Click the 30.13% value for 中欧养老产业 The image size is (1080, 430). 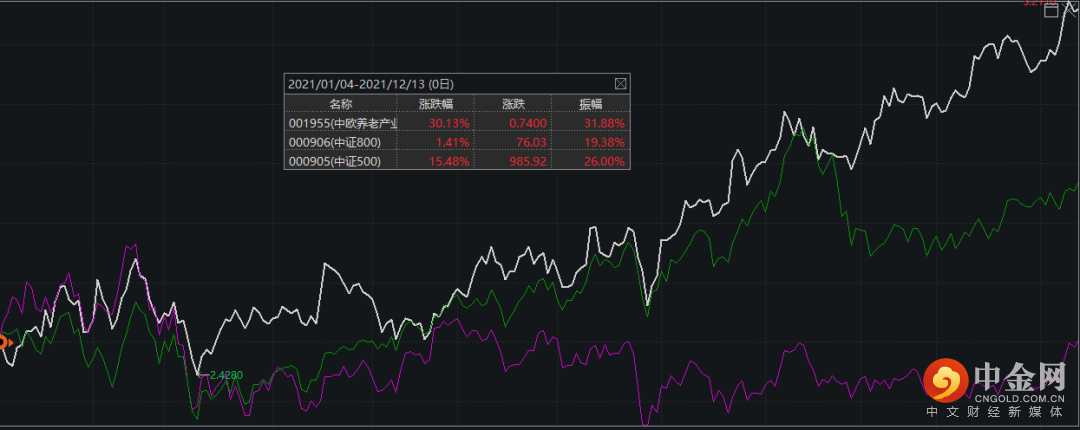449,123
